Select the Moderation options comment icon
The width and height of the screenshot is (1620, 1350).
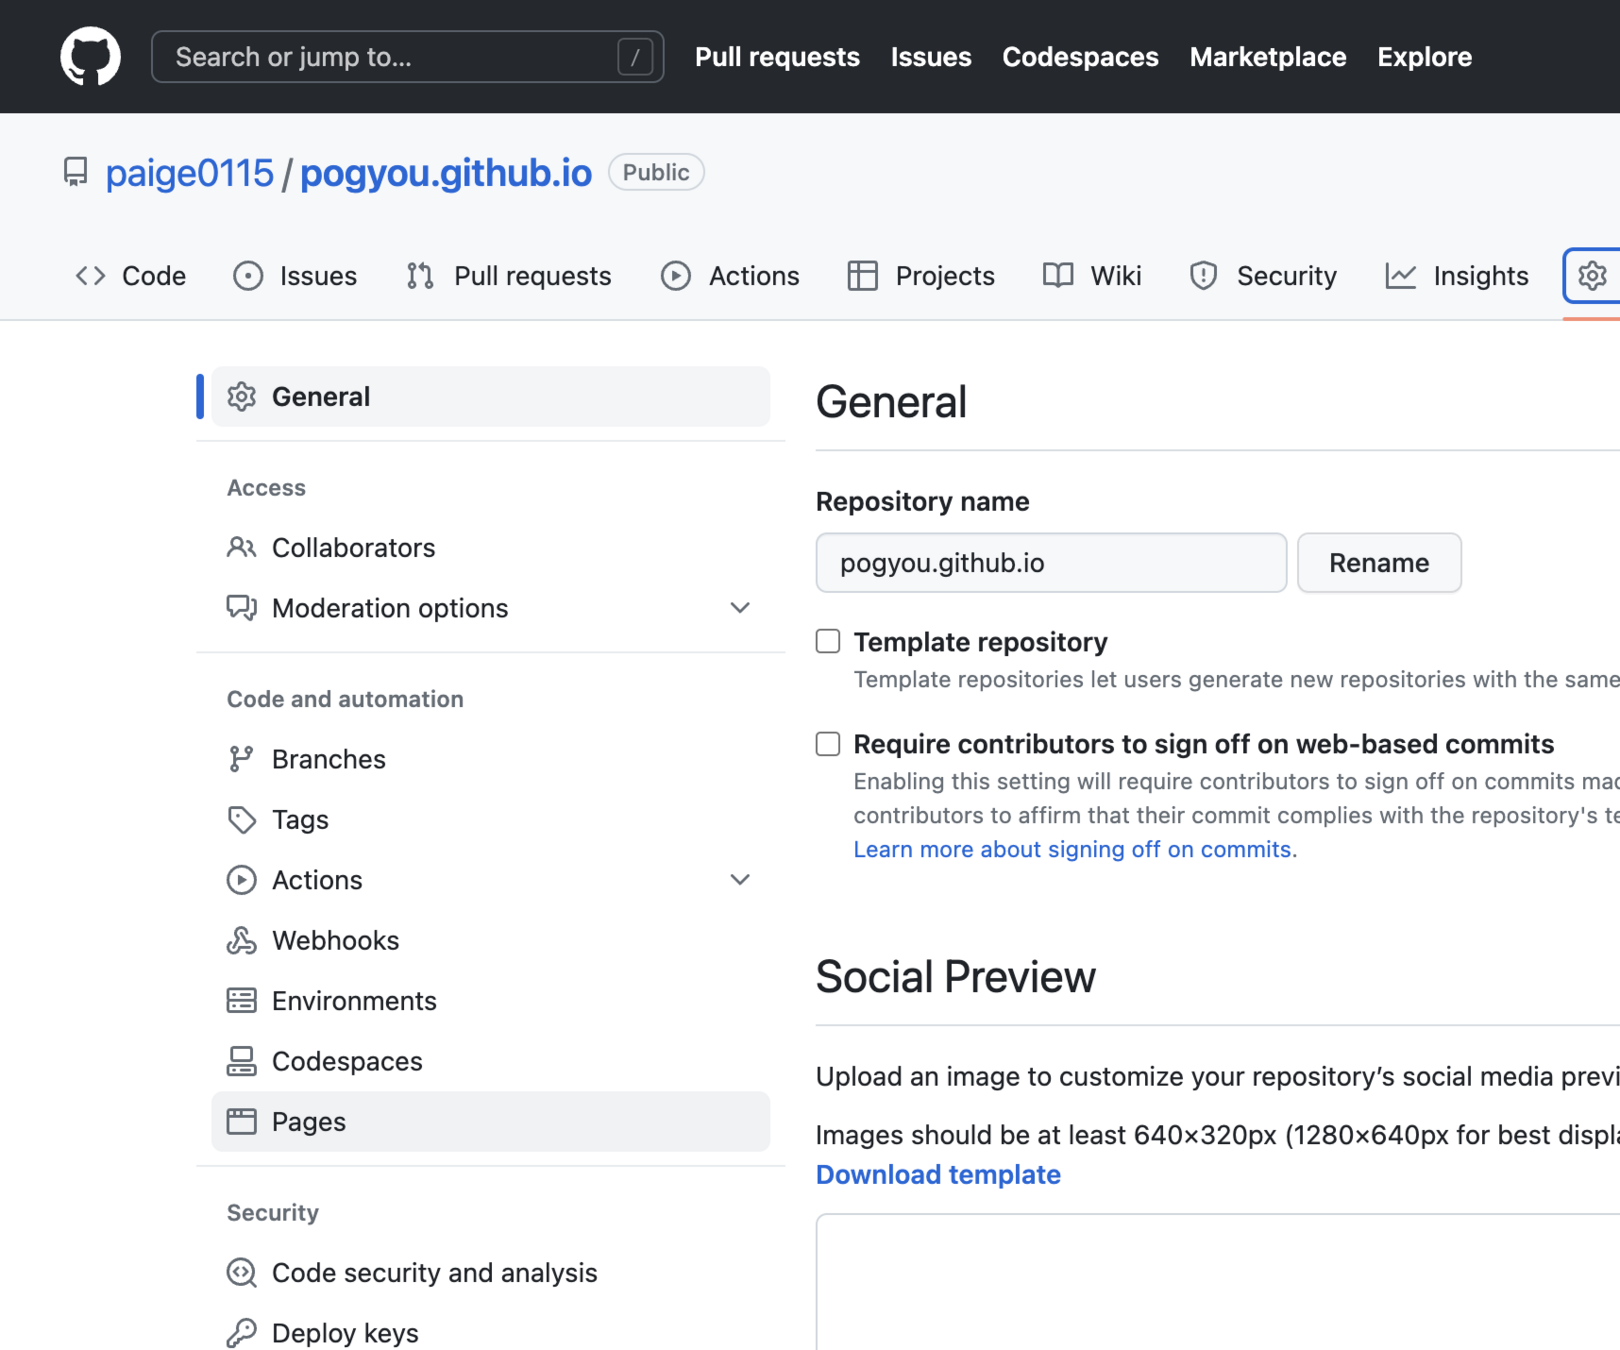[x=241, y=608]
